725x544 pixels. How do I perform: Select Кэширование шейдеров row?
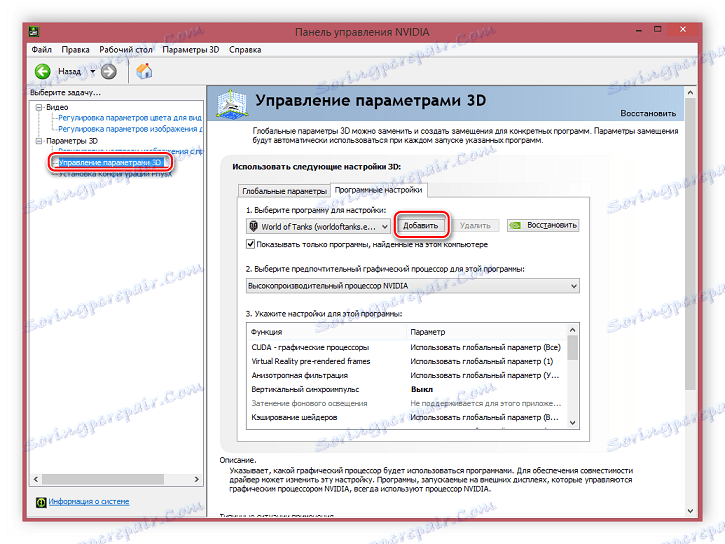[x=406, y=417]
